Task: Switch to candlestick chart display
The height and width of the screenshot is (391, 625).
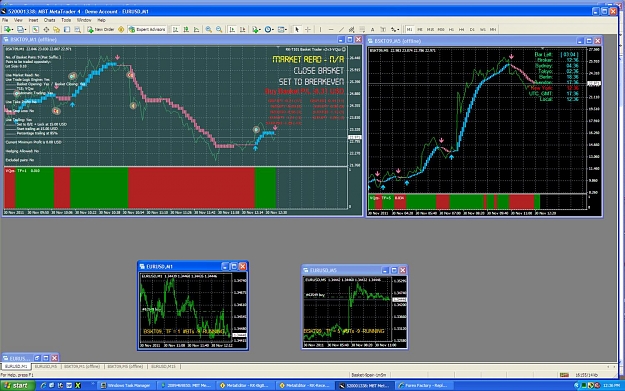Action: [186, 29]
